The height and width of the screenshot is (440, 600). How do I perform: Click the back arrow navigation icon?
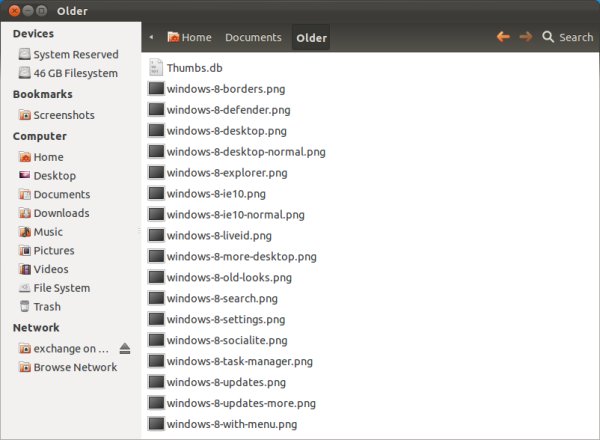[503, 37]
